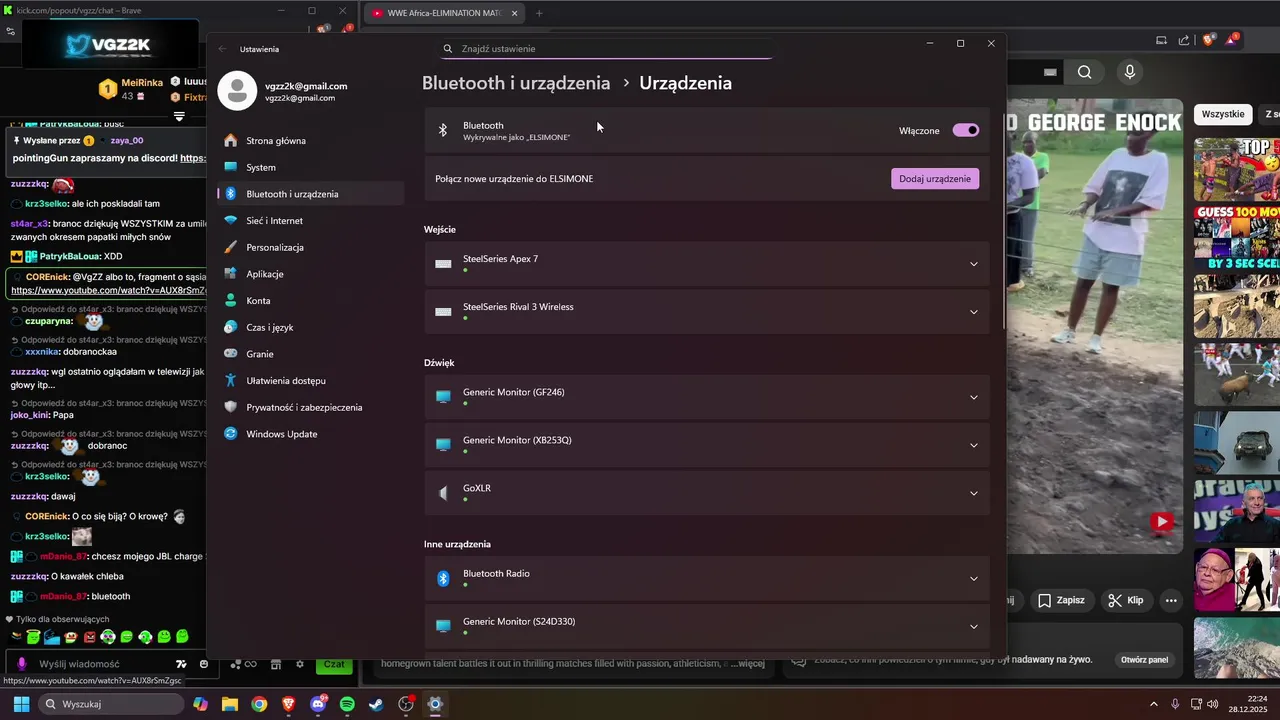Click the Bluetooth icon in Bluetooth row

(443, 130)
